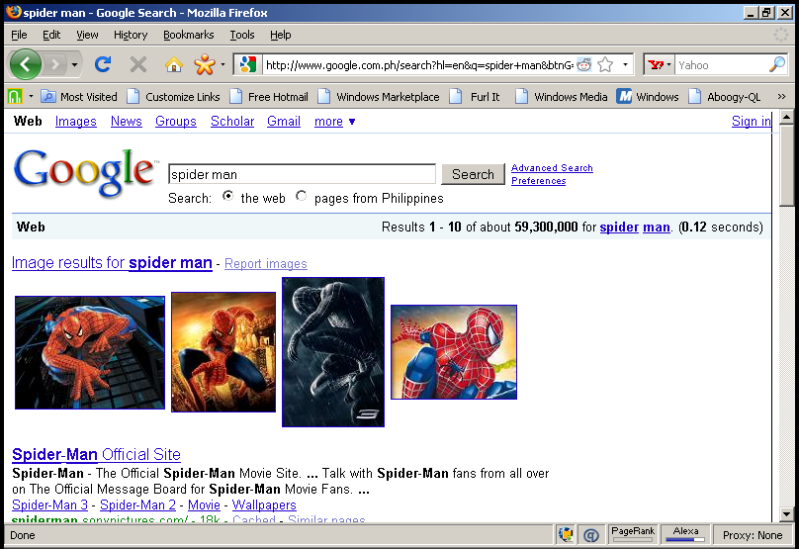This screenshot has height=549, width=799.
Task: Click the Google Search button
Action: click(473, 174)
